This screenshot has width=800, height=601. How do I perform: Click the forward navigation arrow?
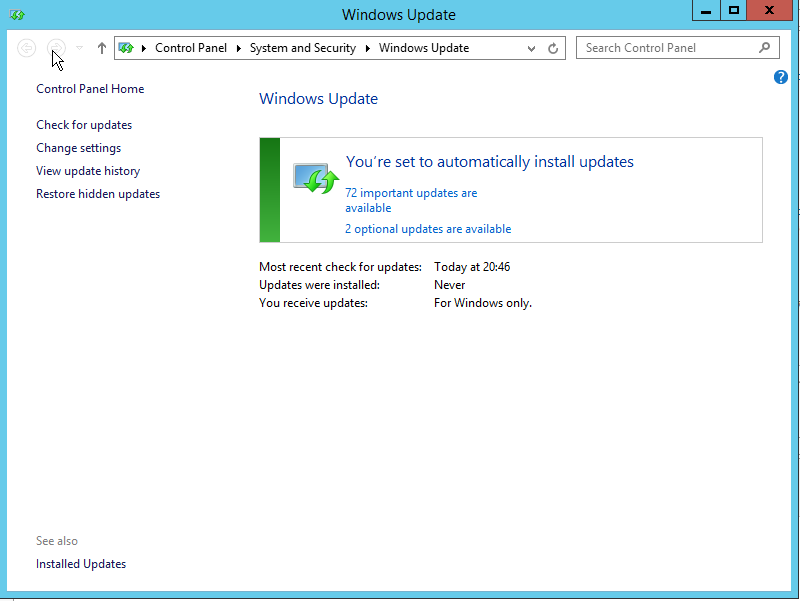56,48
